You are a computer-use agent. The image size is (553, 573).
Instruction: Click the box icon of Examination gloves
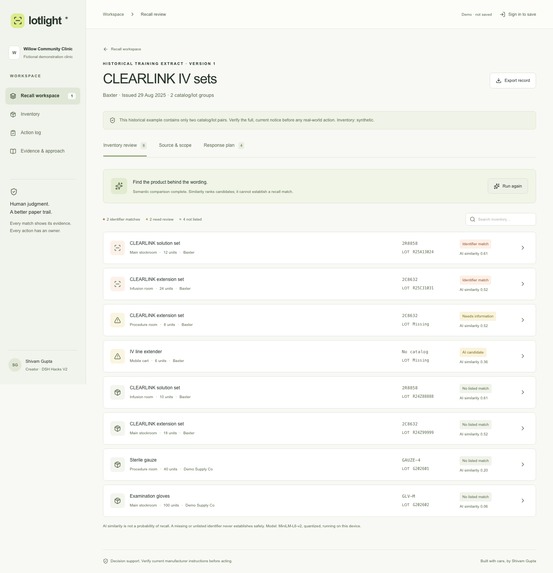[117, 501]
